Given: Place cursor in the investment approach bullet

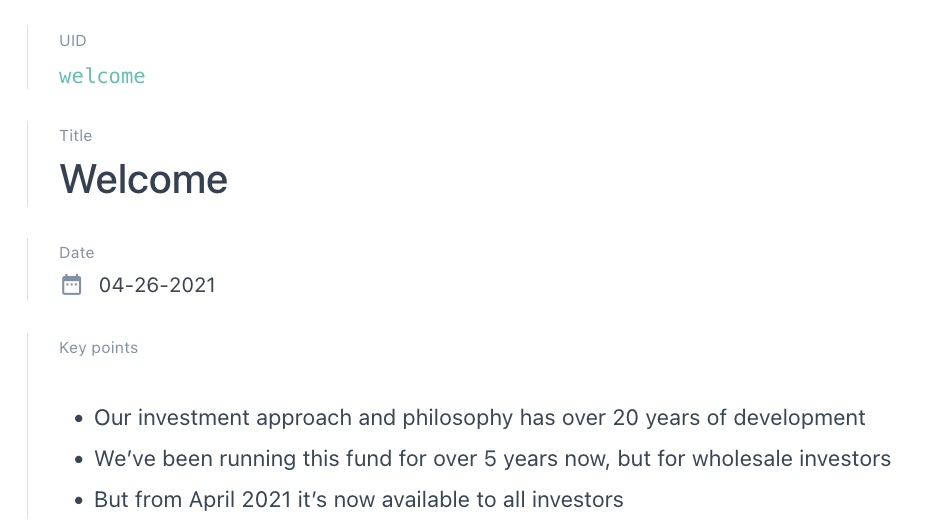Looking at the screenshot, I should [x=479, y=418].
